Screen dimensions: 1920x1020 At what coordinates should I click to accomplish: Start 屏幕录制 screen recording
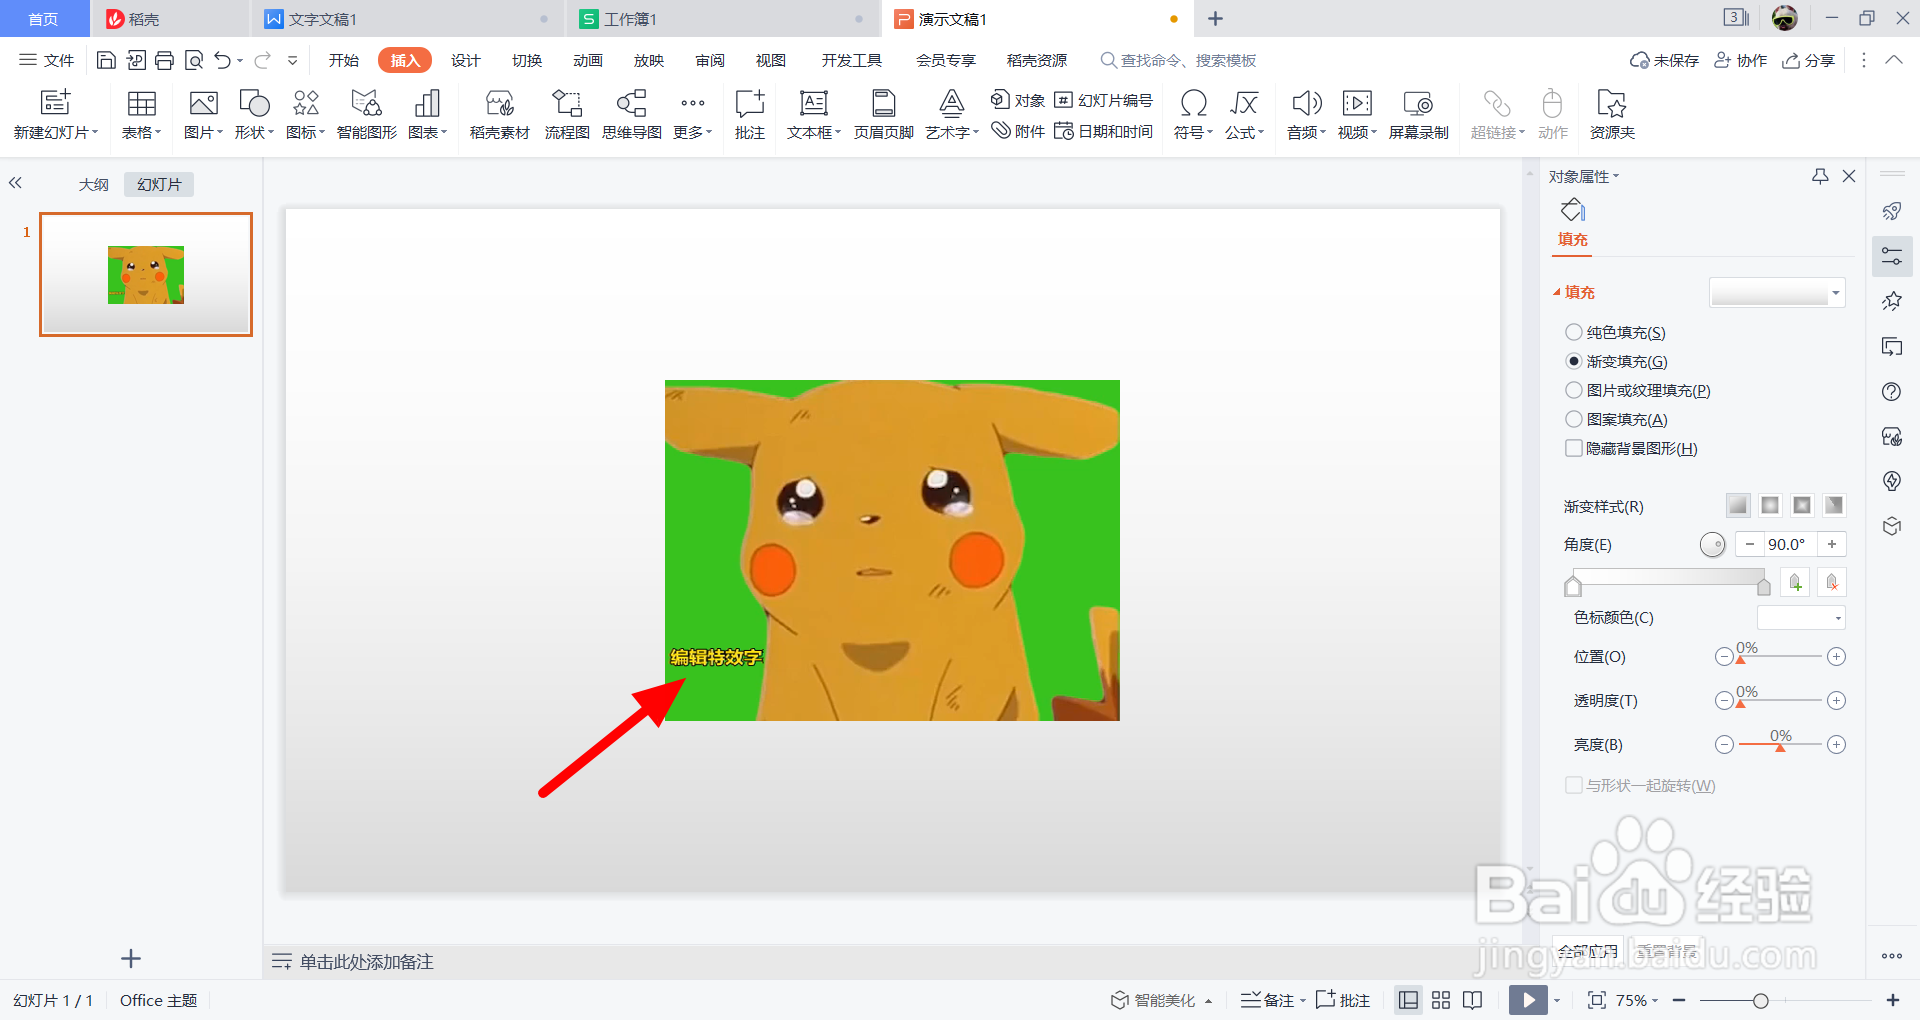tap(1419, 114)
